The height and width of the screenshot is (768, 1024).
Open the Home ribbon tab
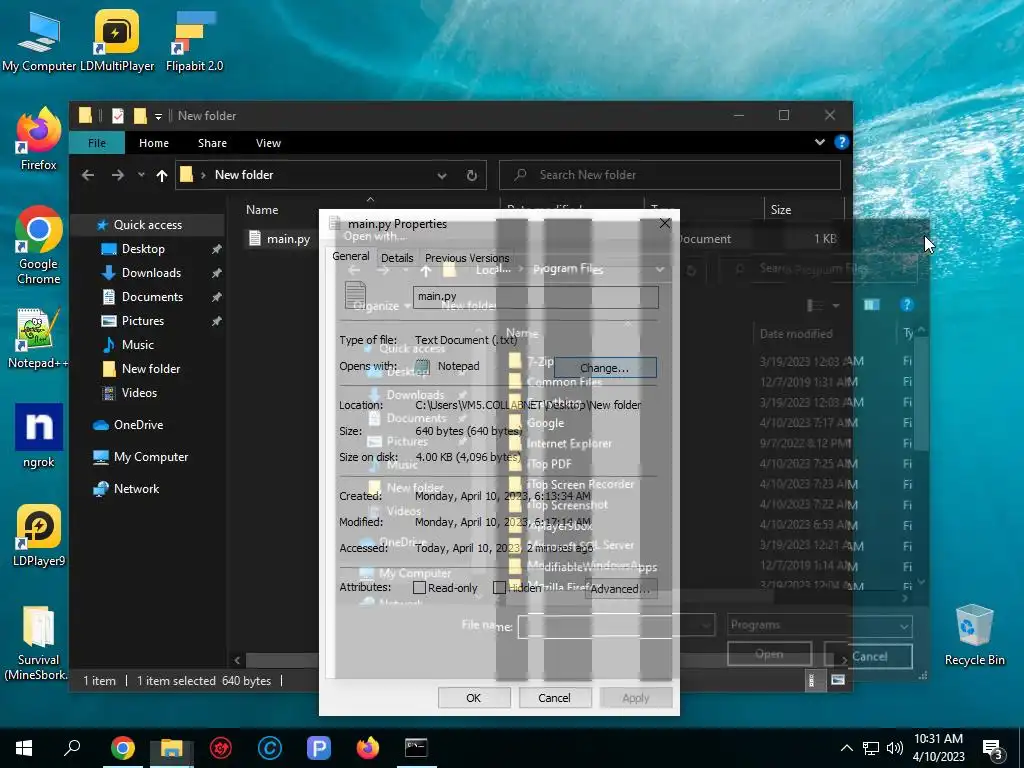tap(154, 143)
